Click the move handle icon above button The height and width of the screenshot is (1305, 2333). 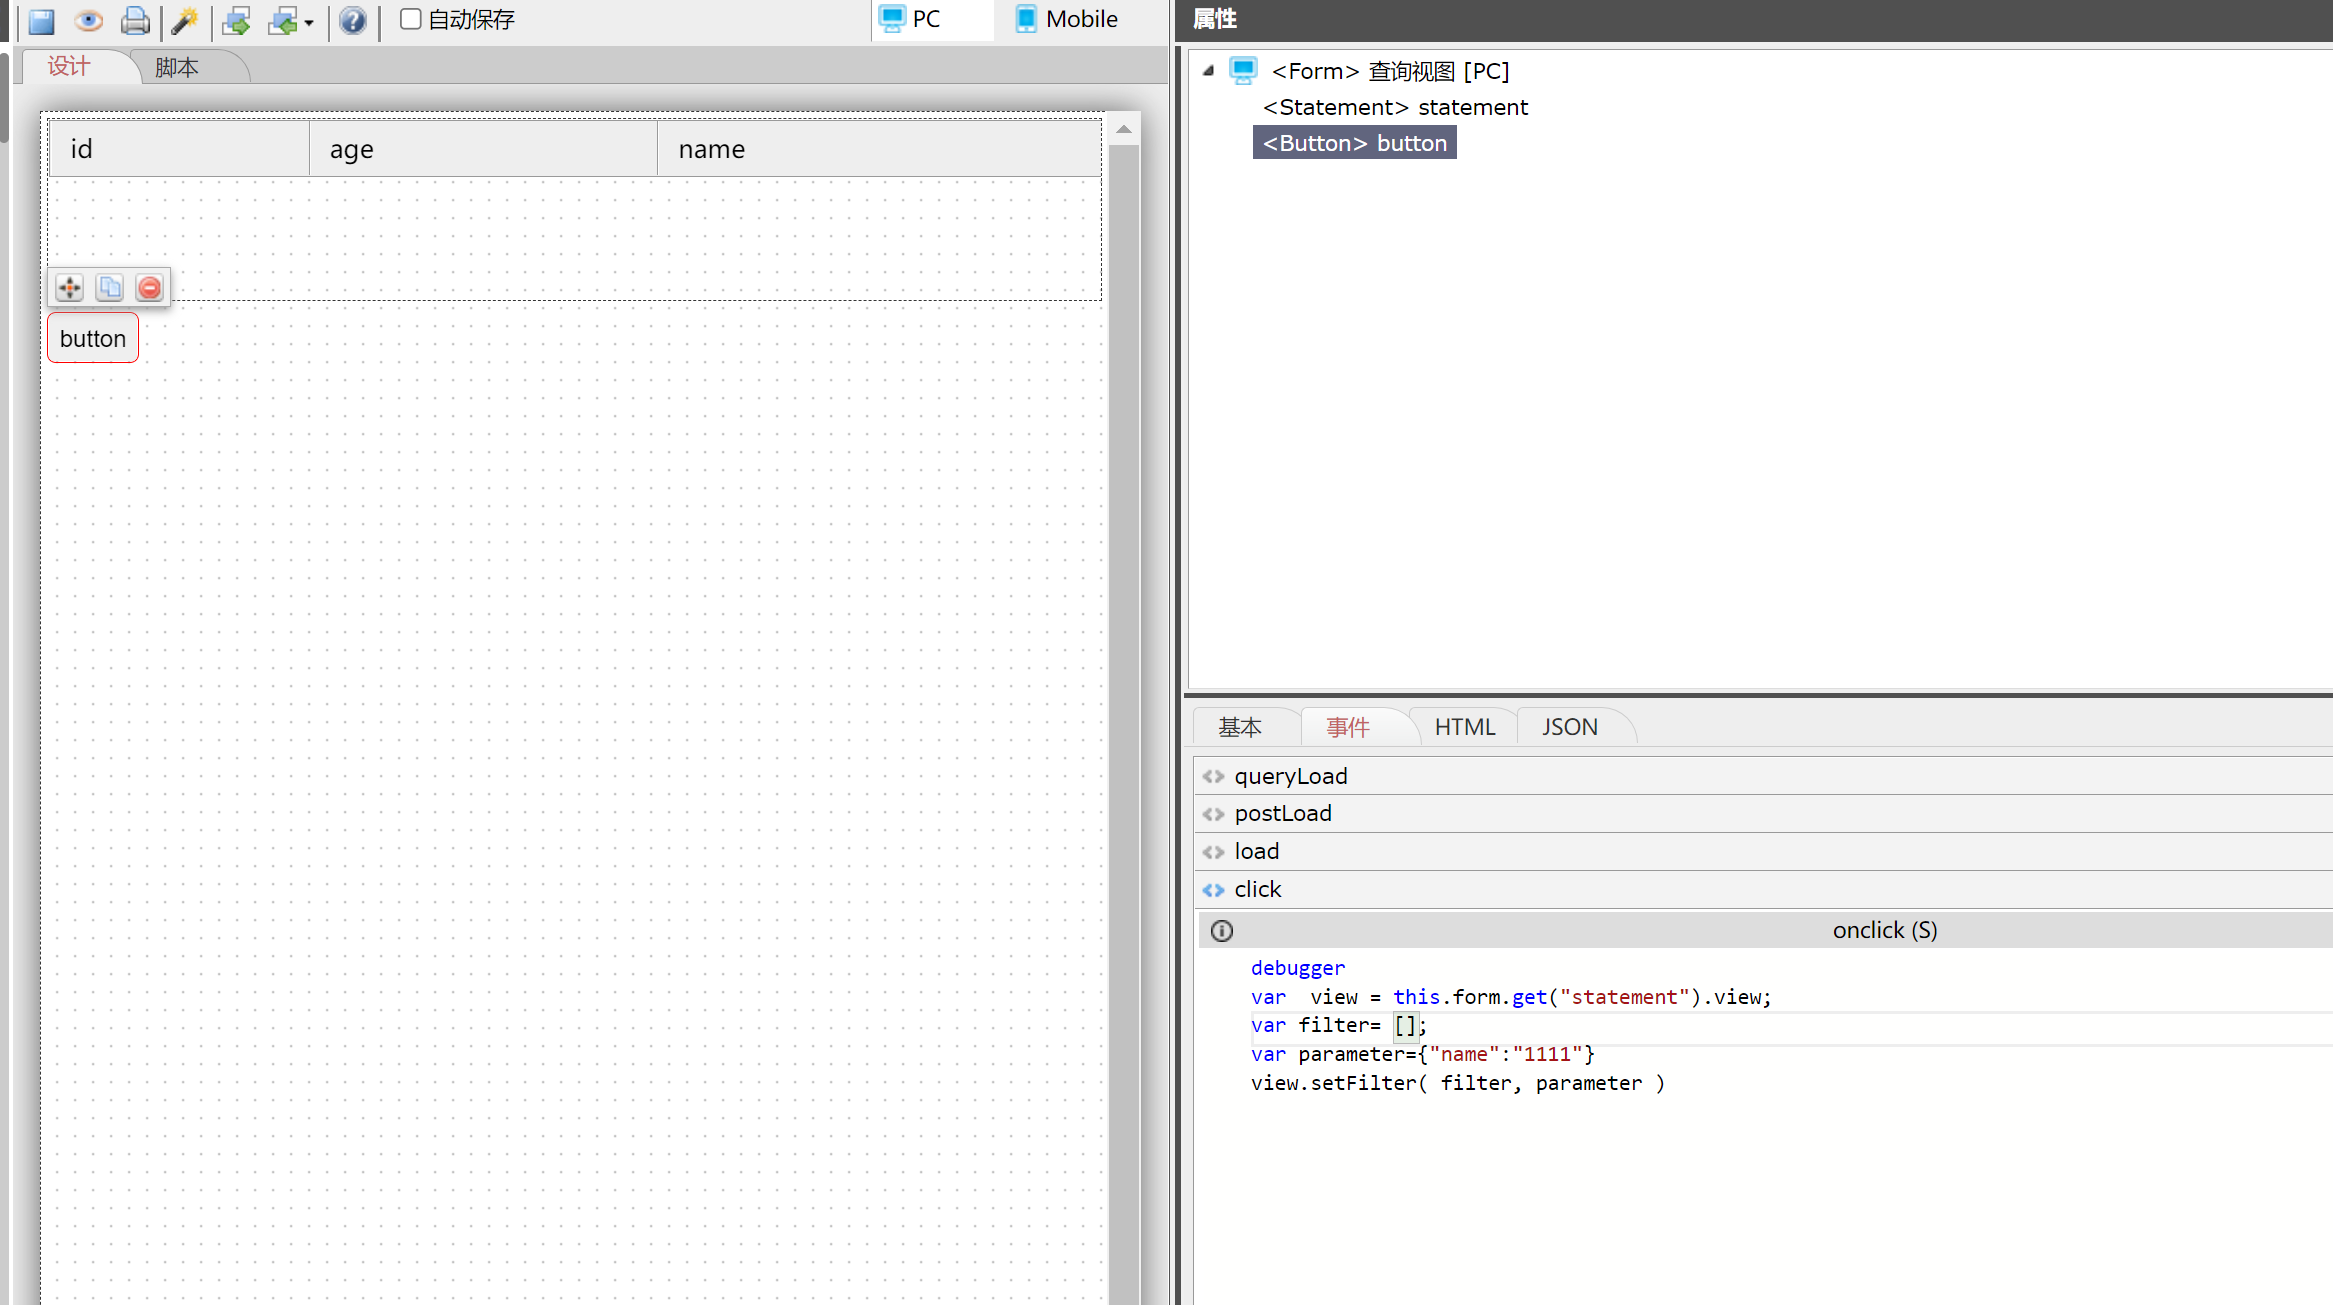coord(70,288)
